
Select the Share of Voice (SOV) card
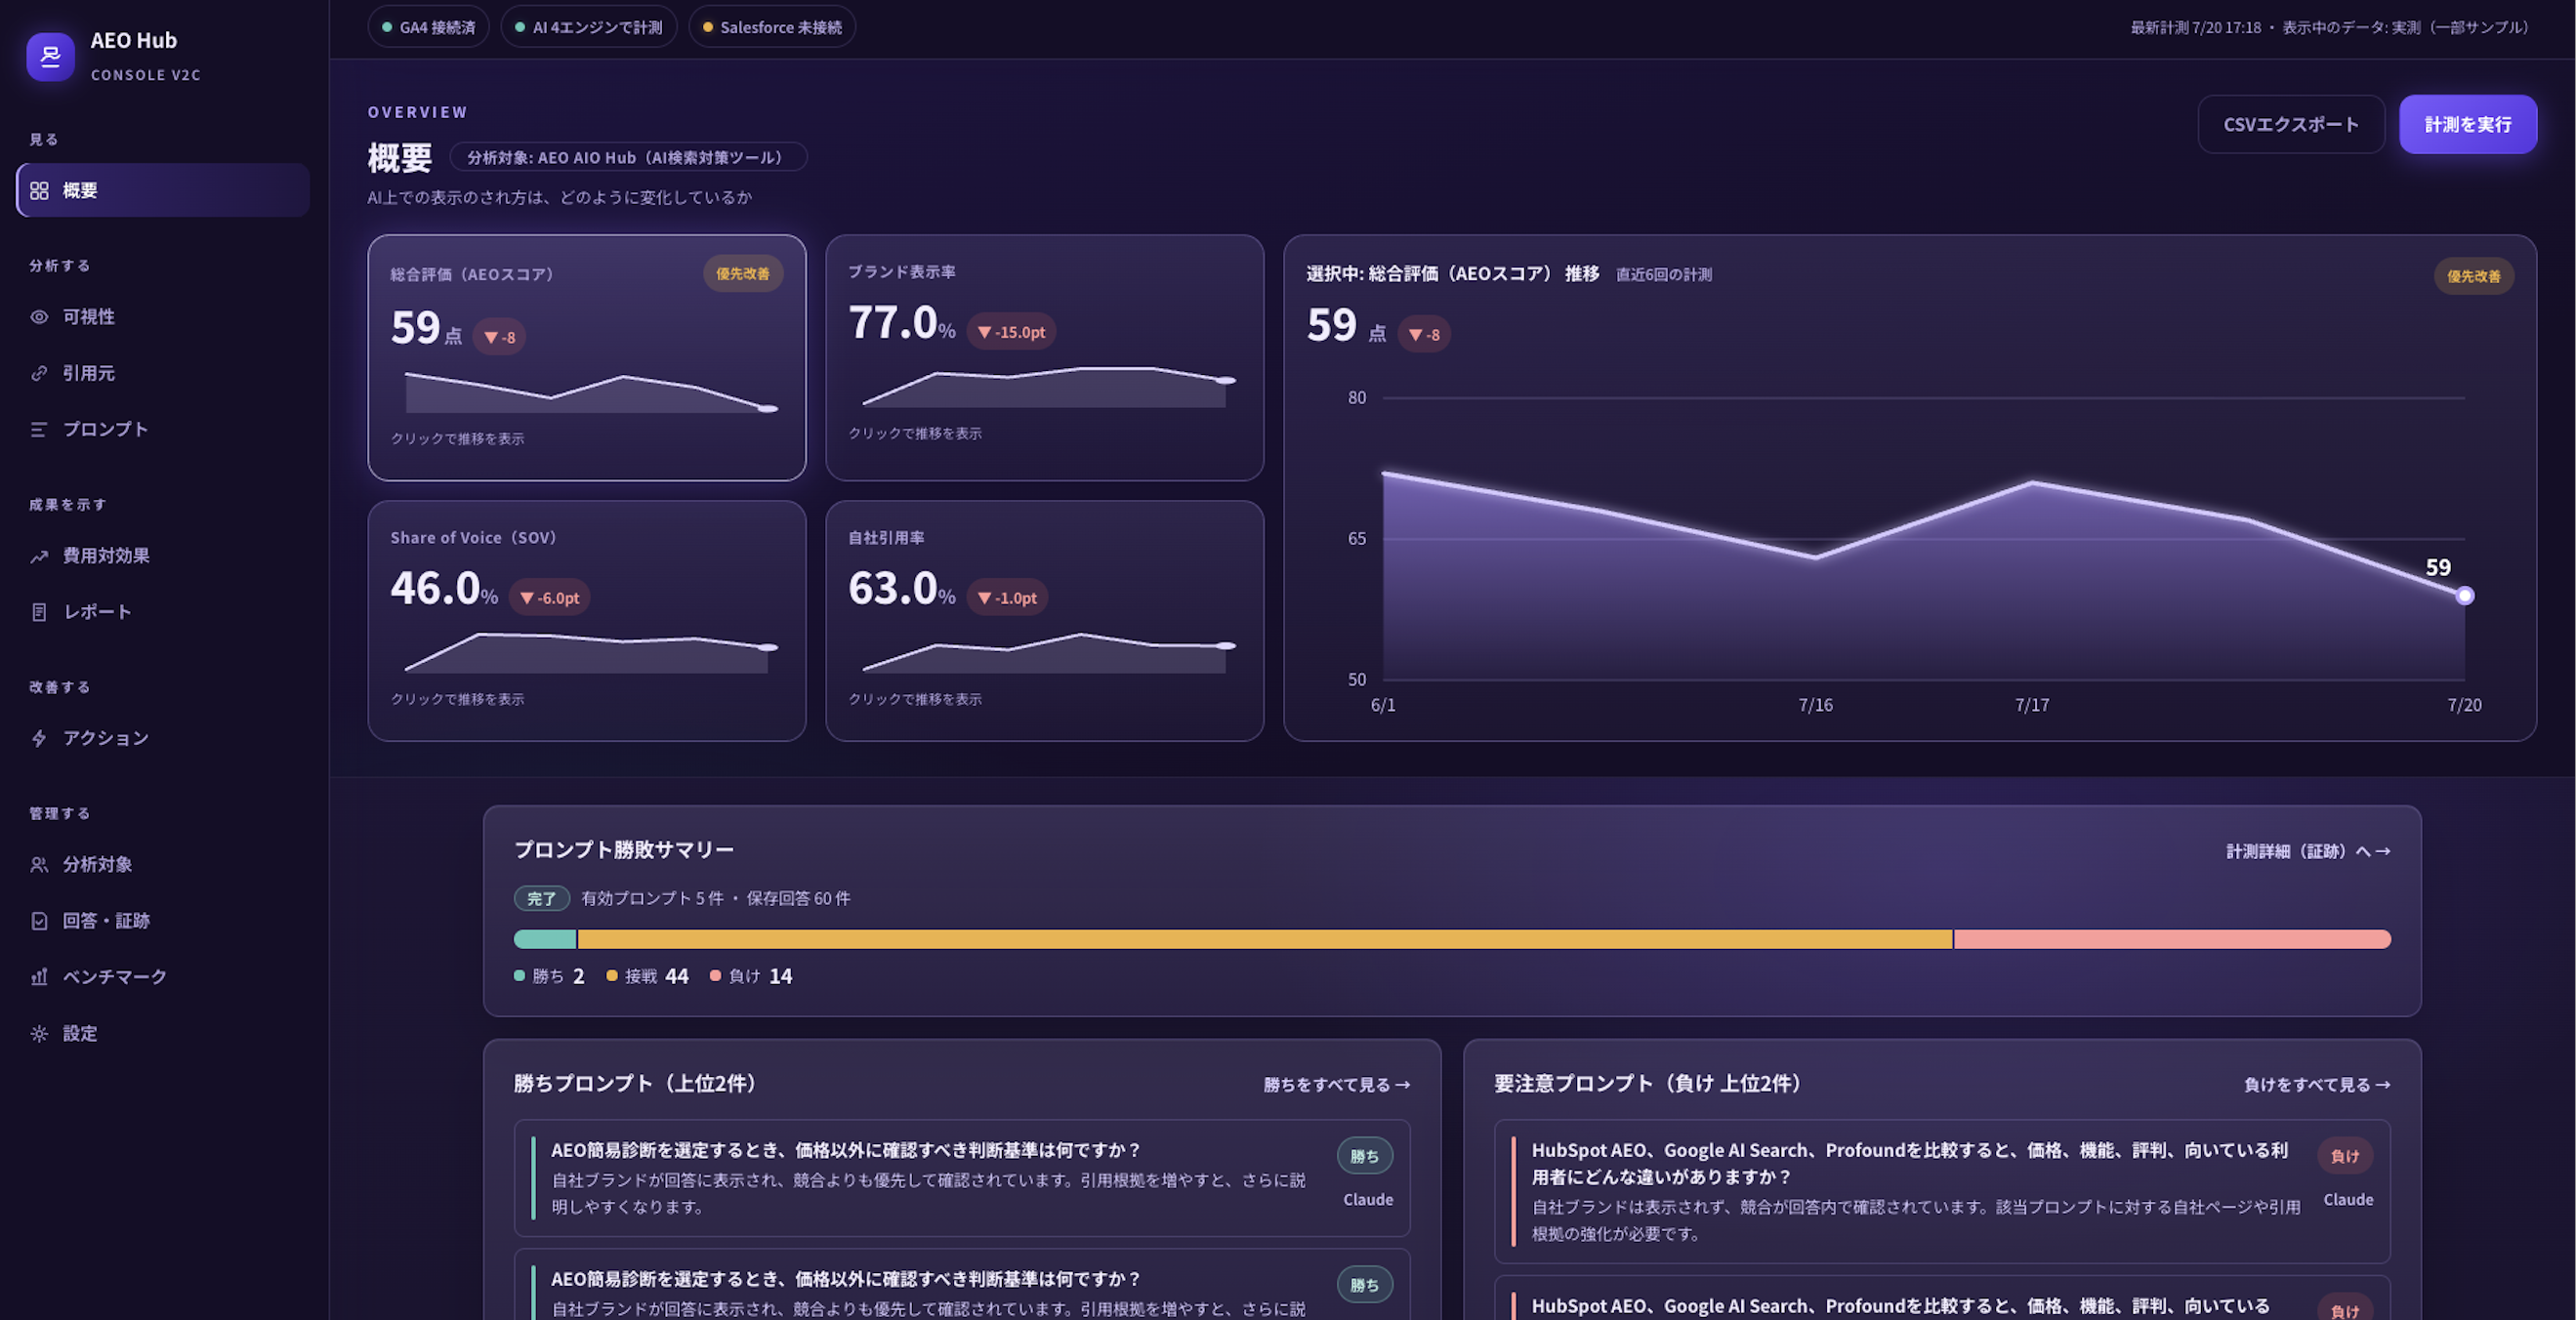pos(587,621)
